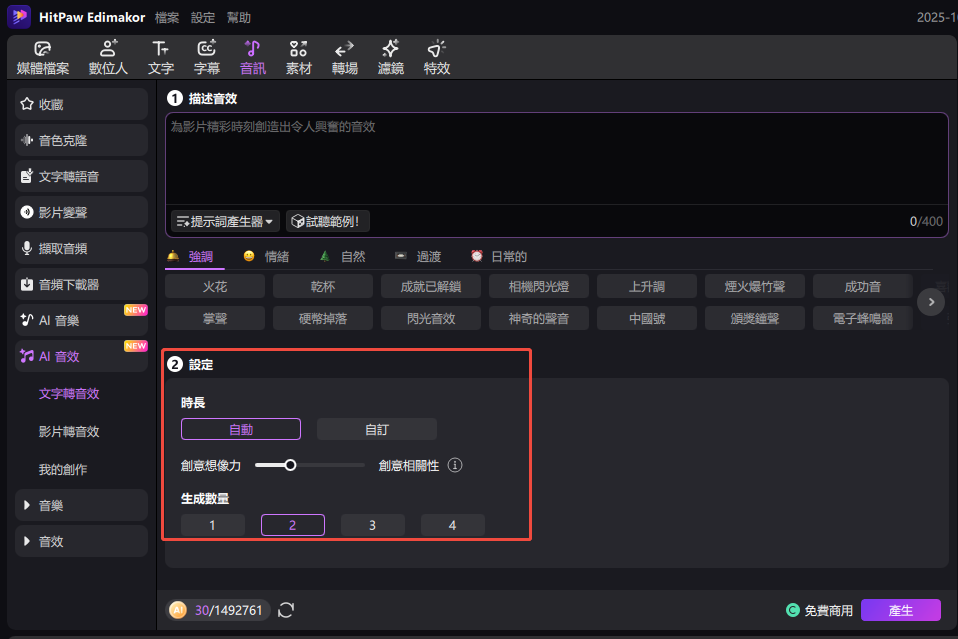Open the 特效 effects panel
The width and height of the screenshot is (958, 639).
pyautogui.click(x=436, y=58)
